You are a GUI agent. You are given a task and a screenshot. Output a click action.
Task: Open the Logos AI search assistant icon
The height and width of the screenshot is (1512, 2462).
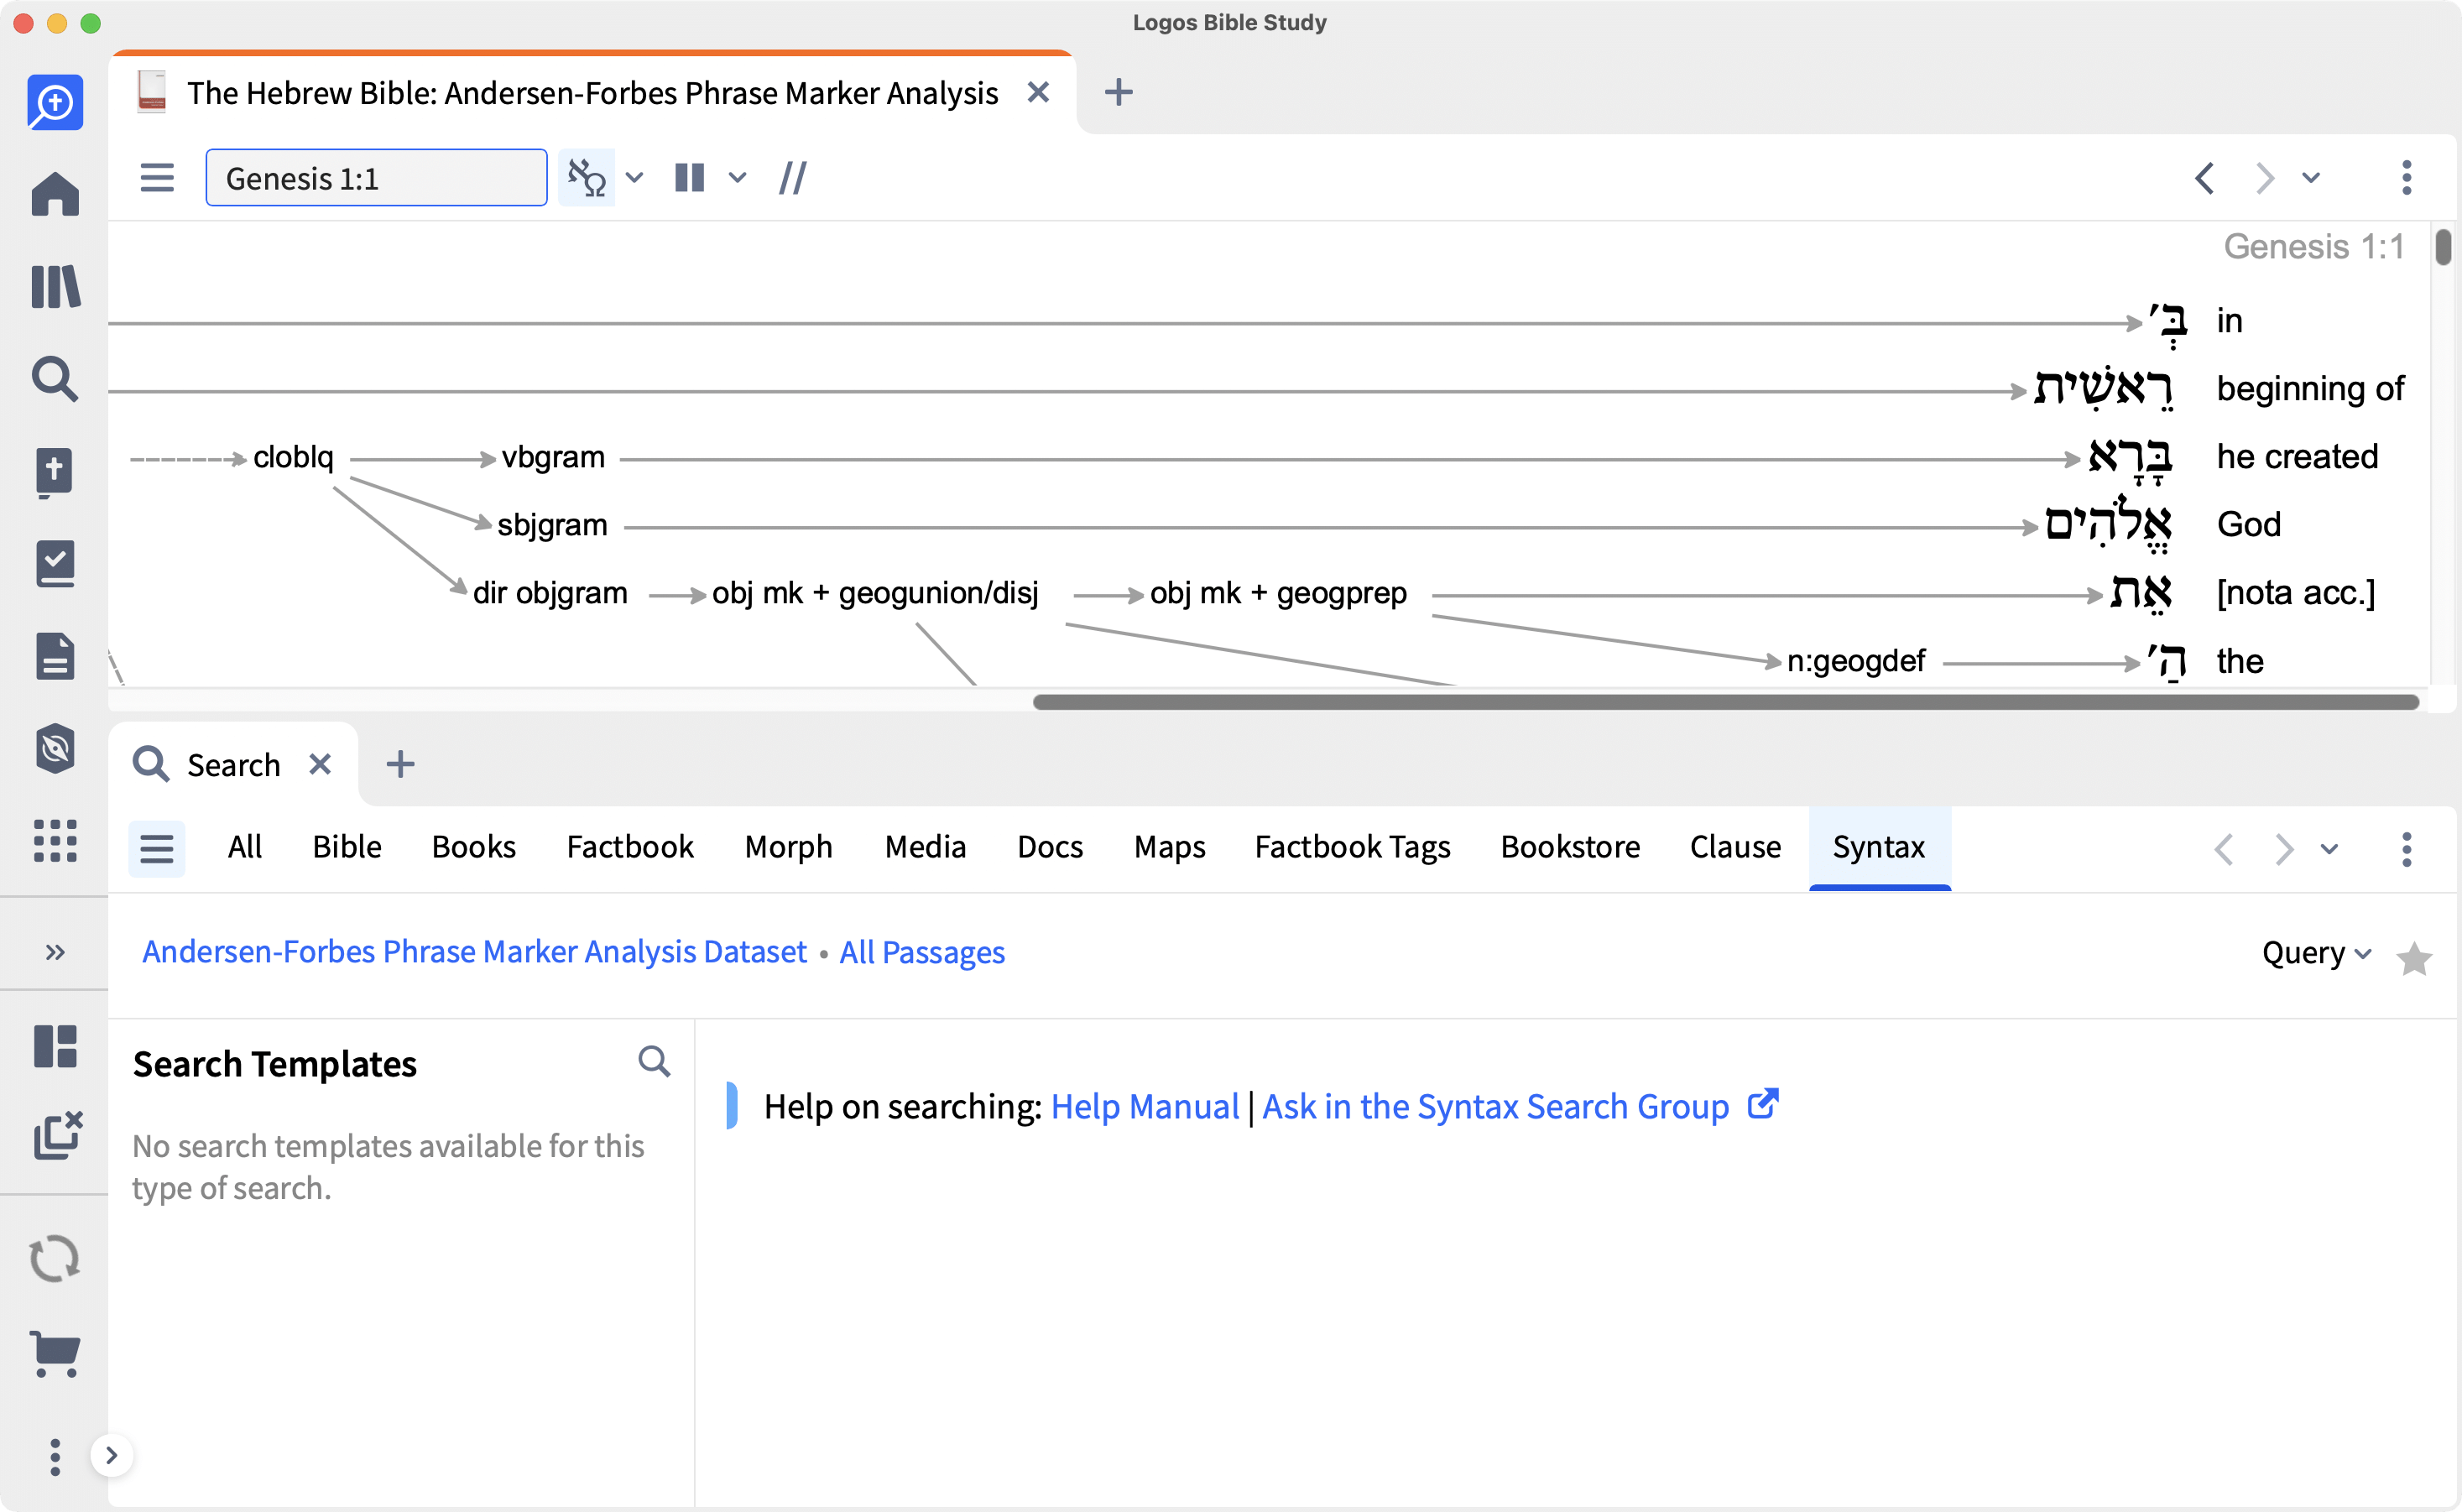coord(55,103)
